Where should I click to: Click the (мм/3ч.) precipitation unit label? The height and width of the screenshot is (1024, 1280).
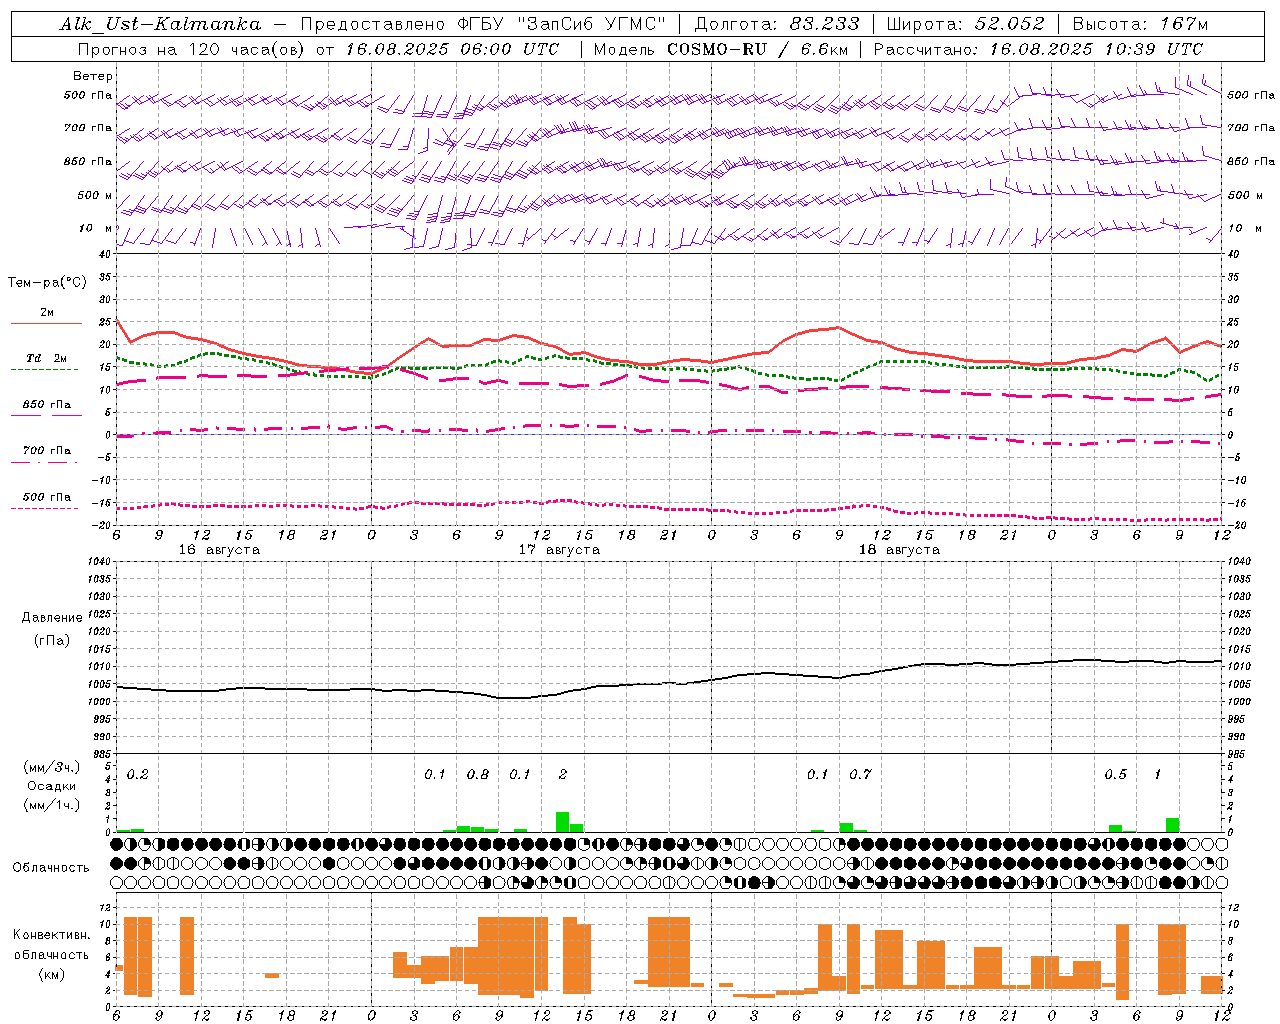tap(52, 767)
